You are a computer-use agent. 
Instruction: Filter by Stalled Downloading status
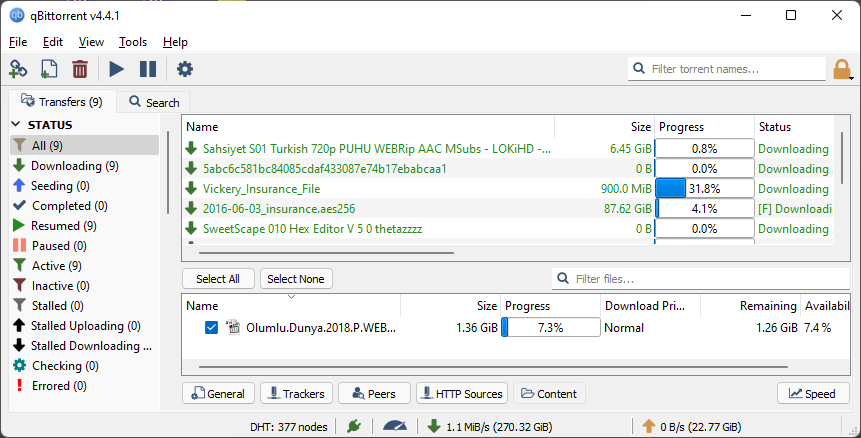click(85, 346)
